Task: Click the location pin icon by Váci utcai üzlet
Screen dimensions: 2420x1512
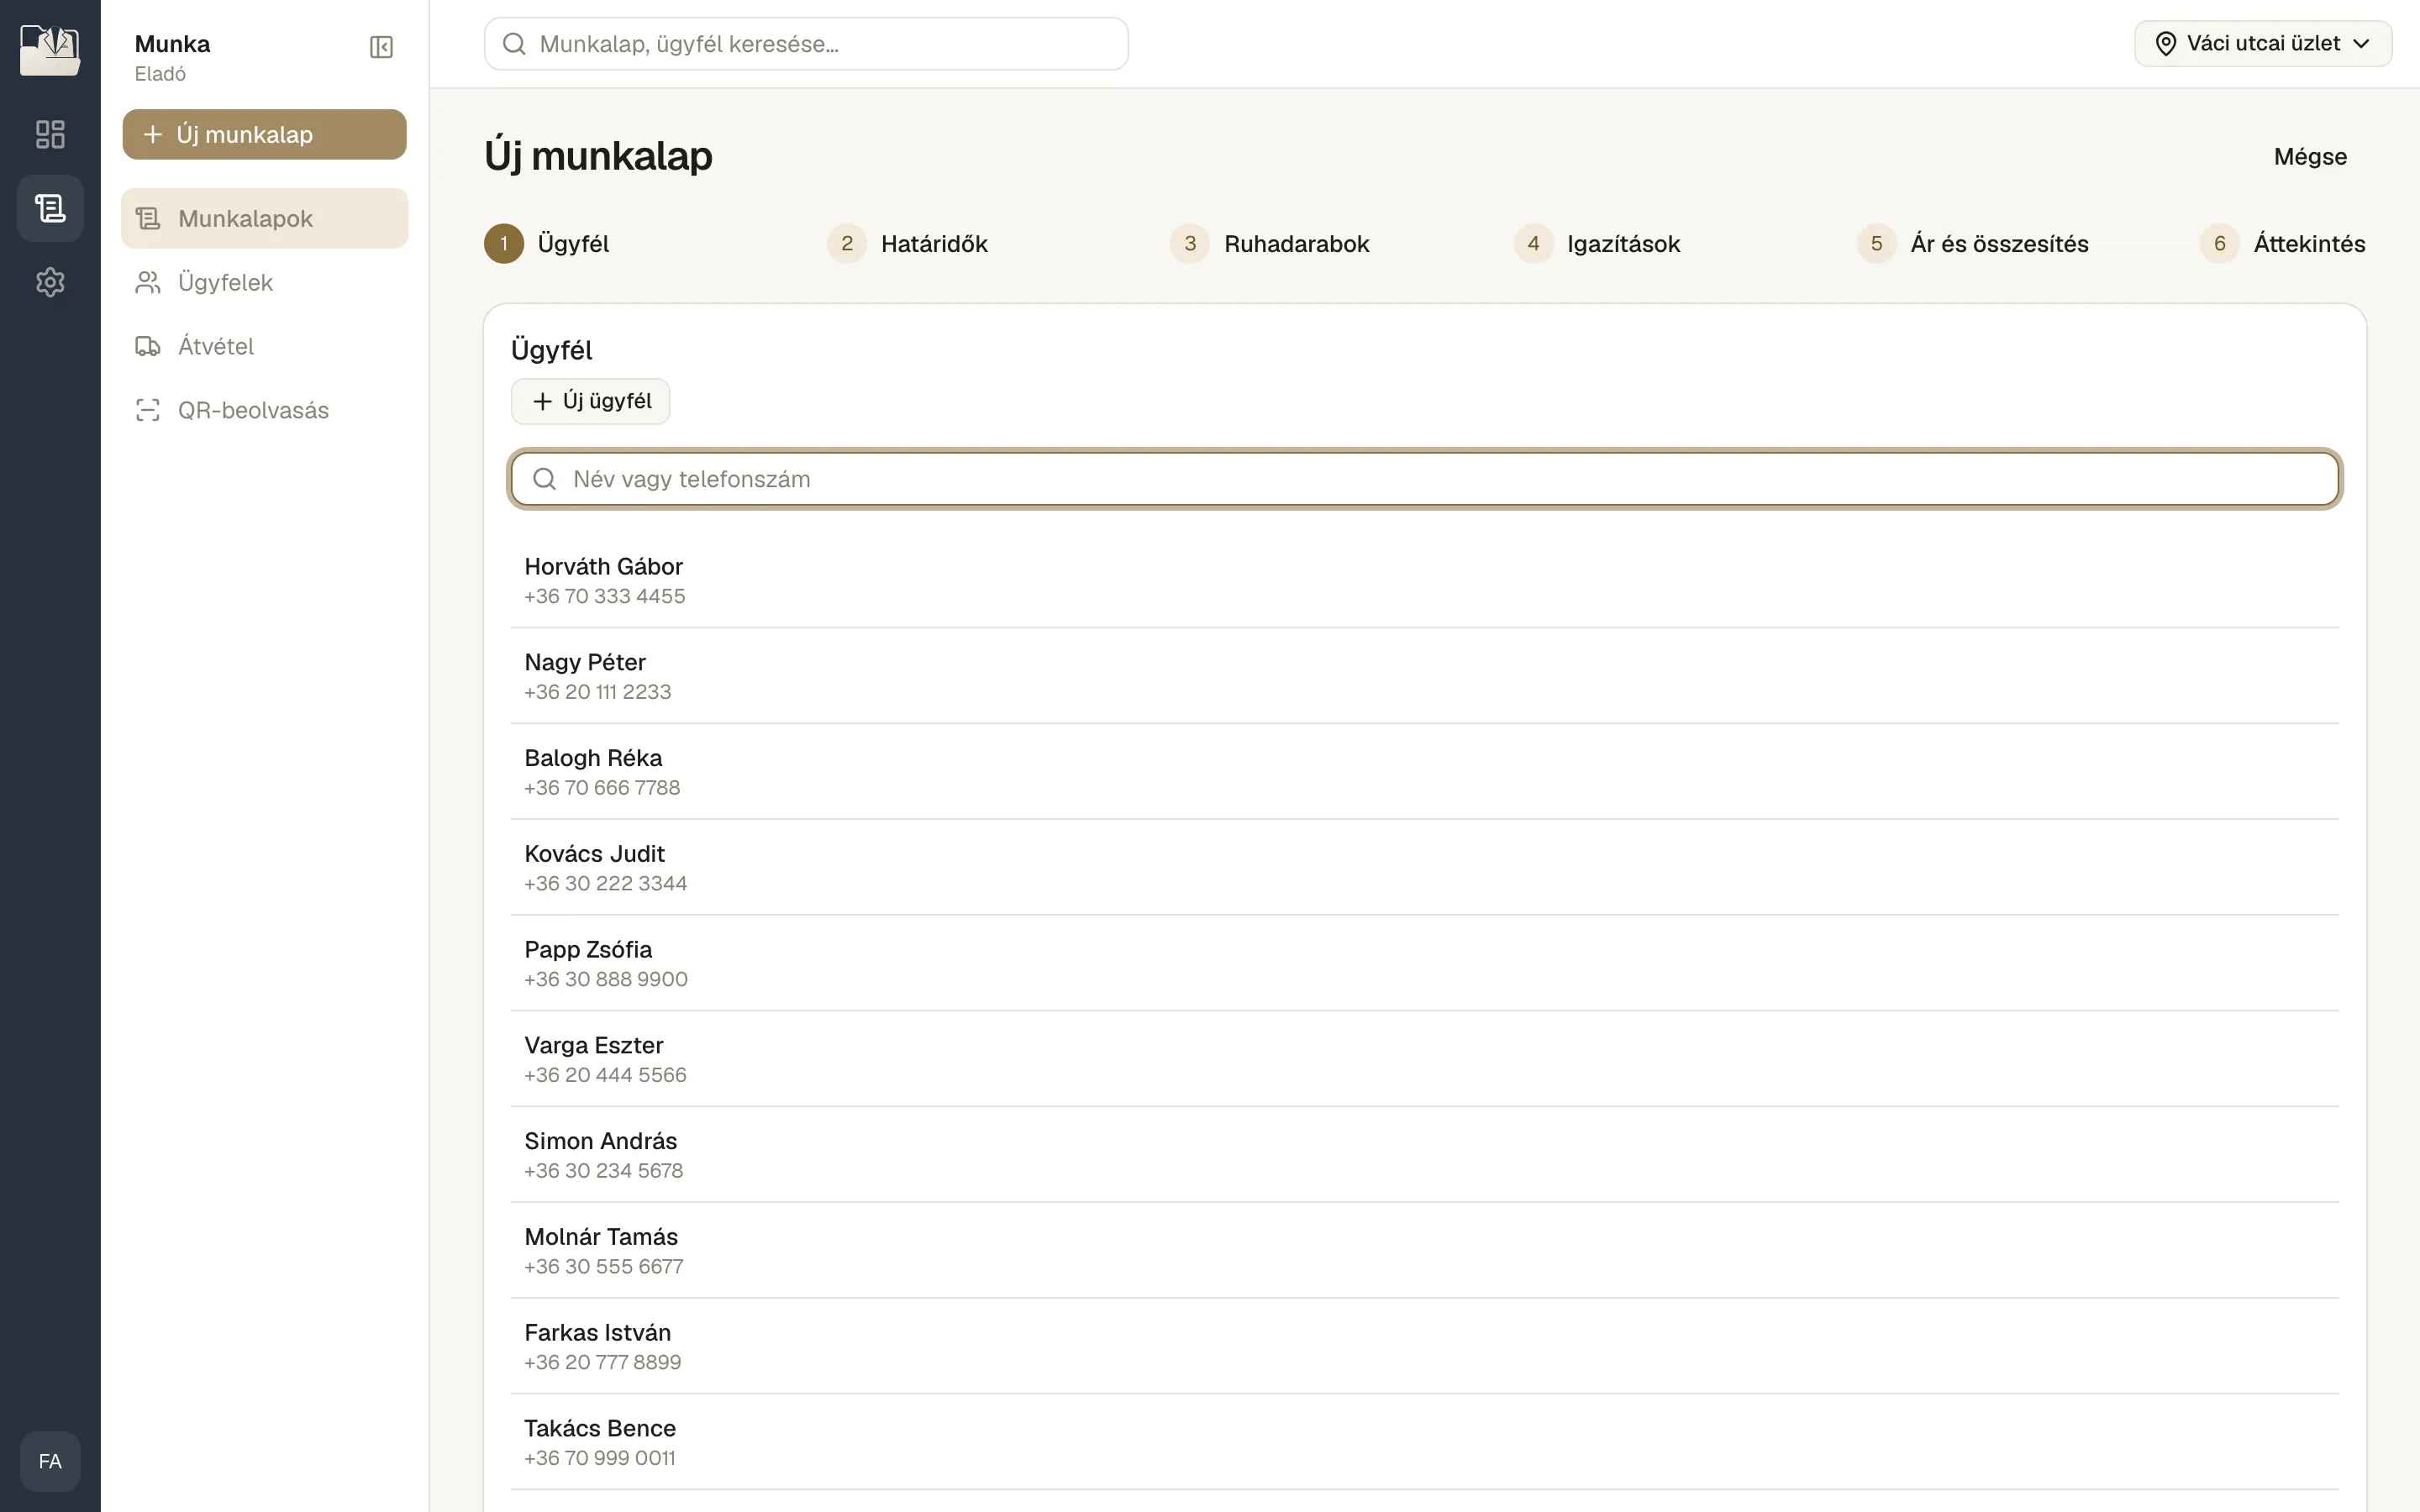Action: coord(2166,44)
